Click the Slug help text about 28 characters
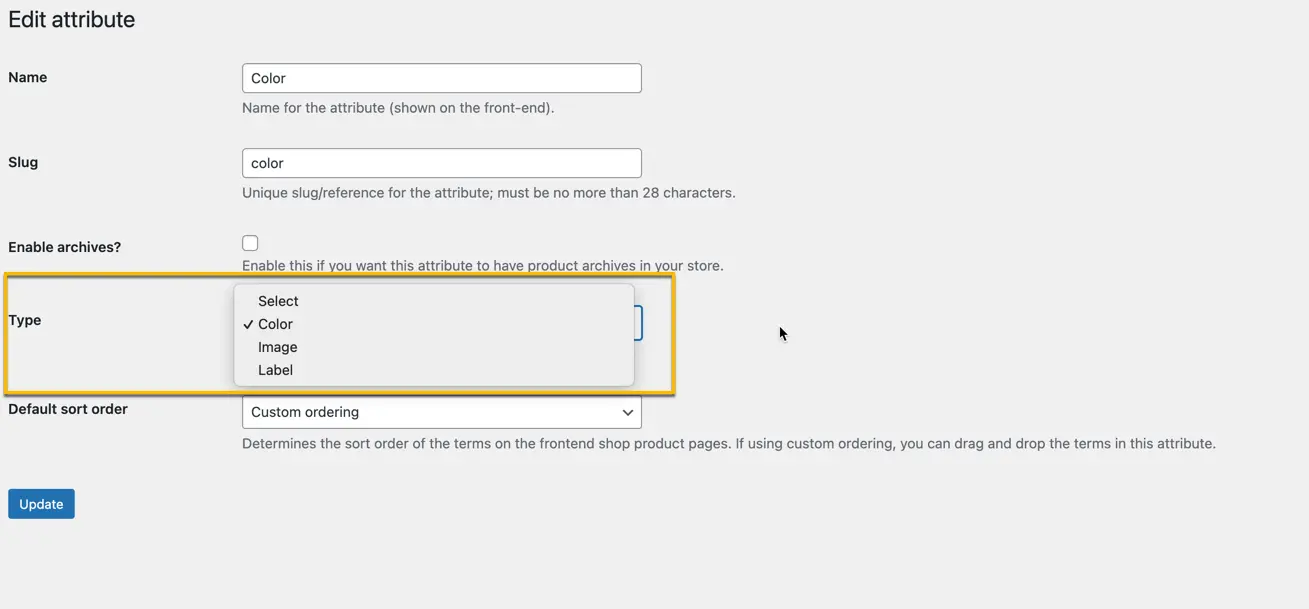The width and height of the screenshot is (1309, 609). [488, 193]
